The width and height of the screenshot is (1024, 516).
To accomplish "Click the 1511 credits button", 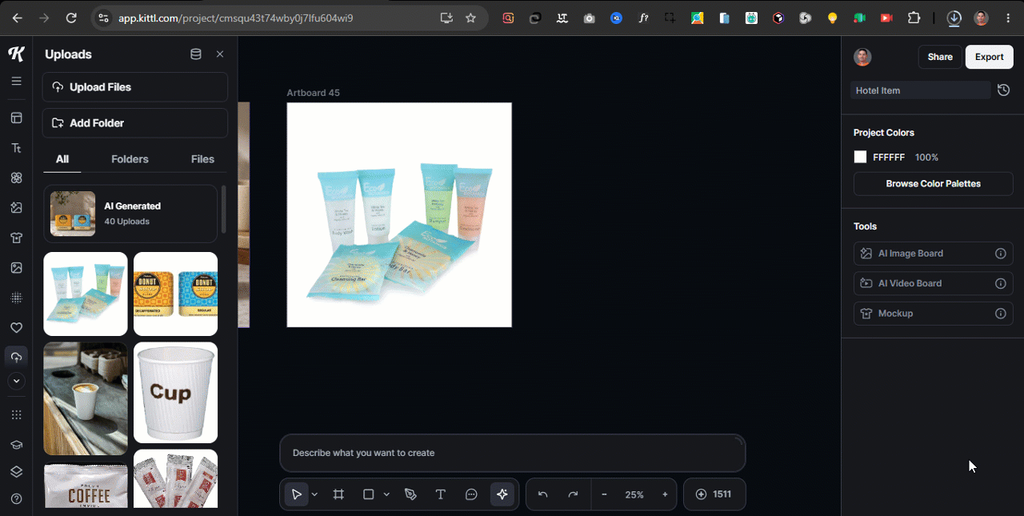I will point(714,494).
